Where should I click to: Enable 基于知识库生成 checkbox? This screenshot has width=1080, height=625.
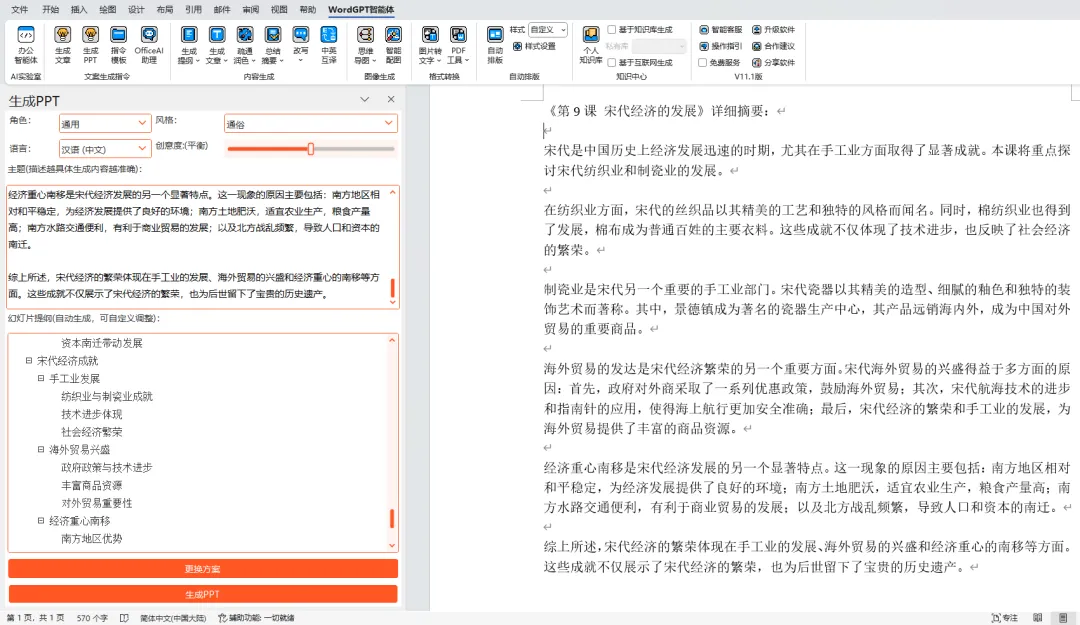(x=612, y=30)
